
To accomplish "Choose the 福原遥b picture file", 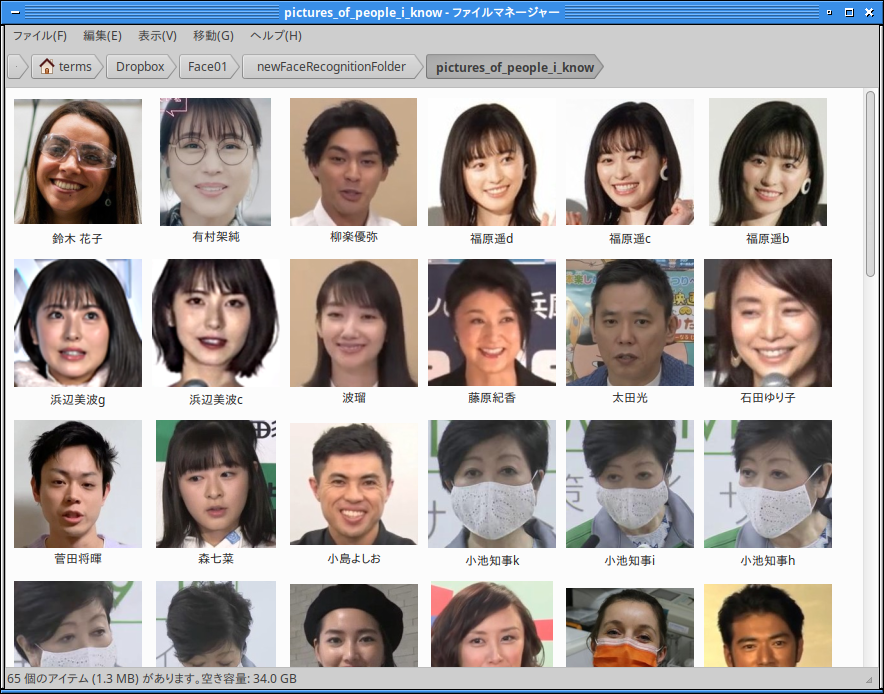I will coord(768,162).
